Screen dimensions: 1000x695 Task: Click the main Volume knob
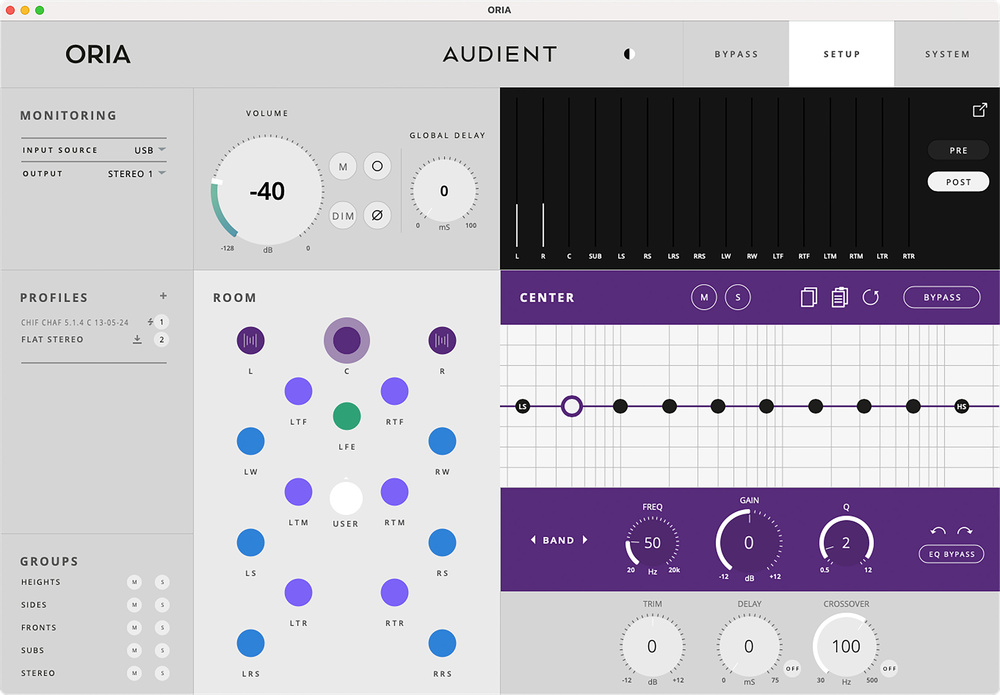tap(266, 191)
